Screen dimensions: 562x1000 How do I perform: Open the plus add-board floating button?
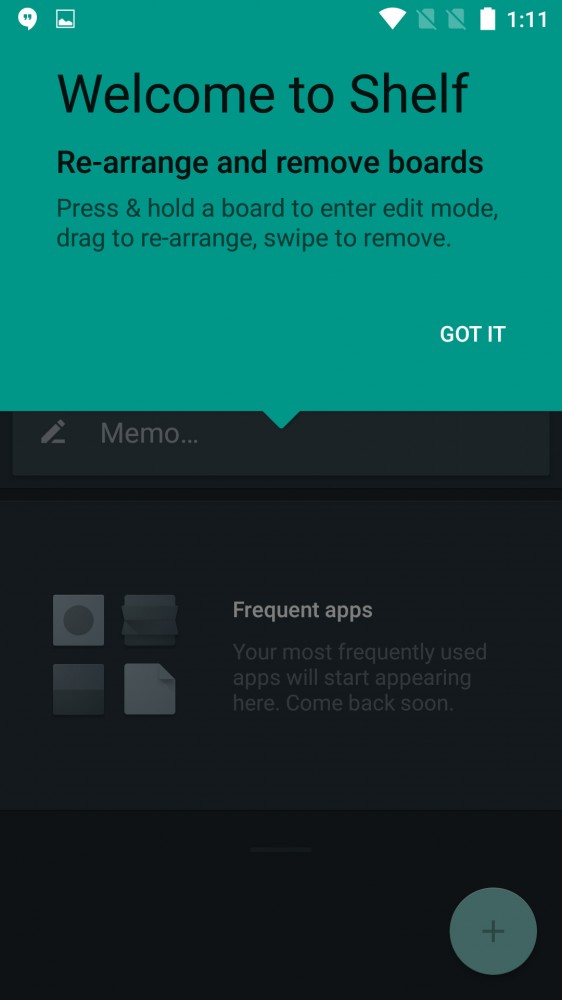point(493,931)
